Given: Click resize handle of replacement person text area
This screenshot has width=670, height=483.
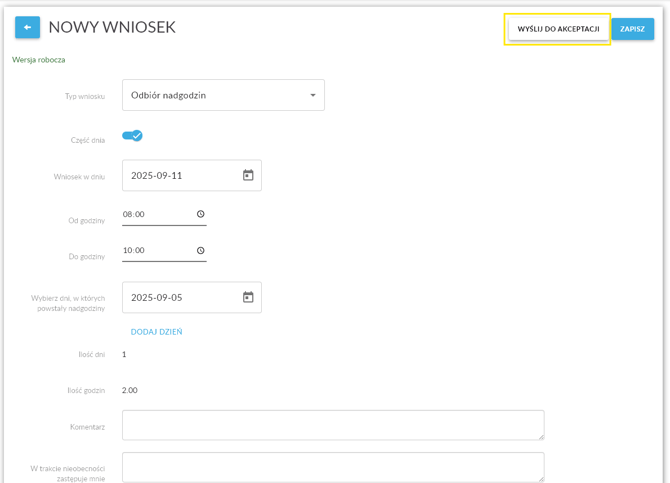Looking at the screenshot, I should (x=540, y=478).
